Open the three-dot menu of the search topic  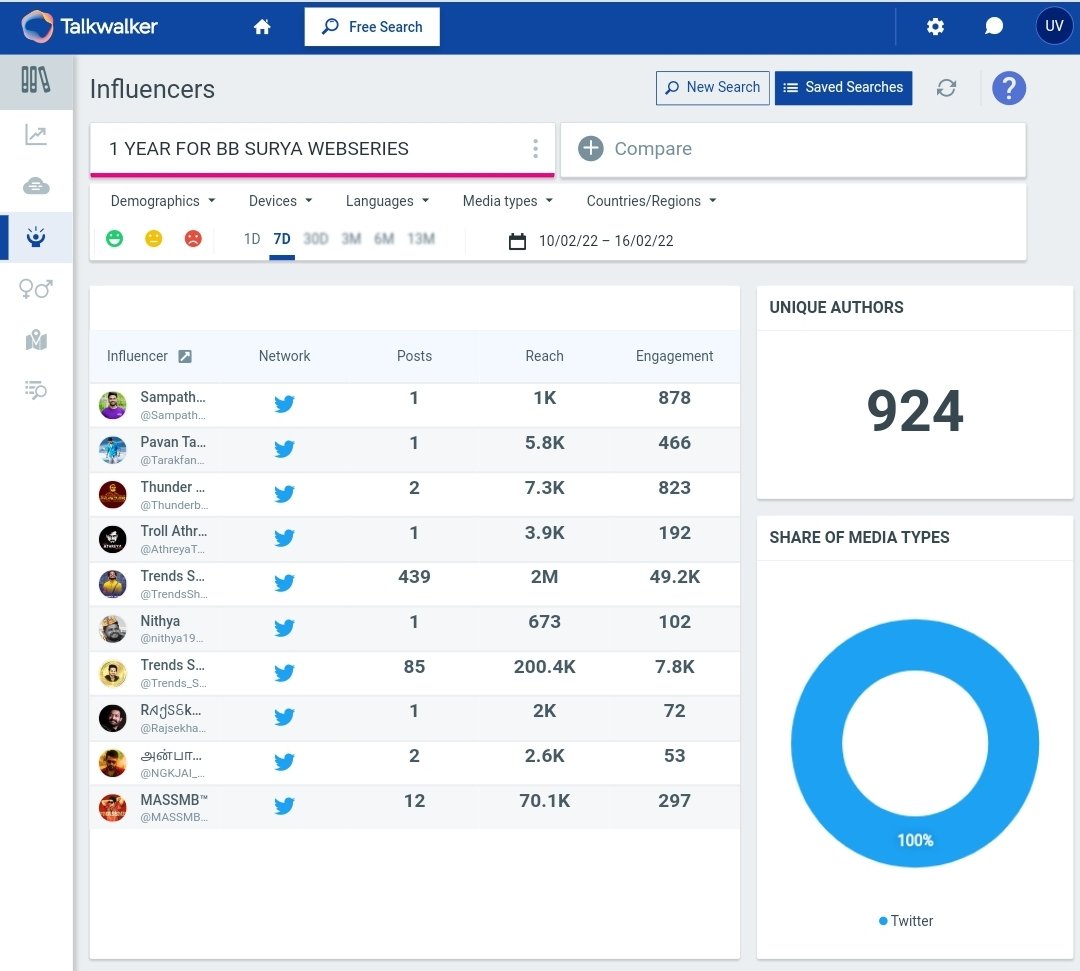(535, 149)
